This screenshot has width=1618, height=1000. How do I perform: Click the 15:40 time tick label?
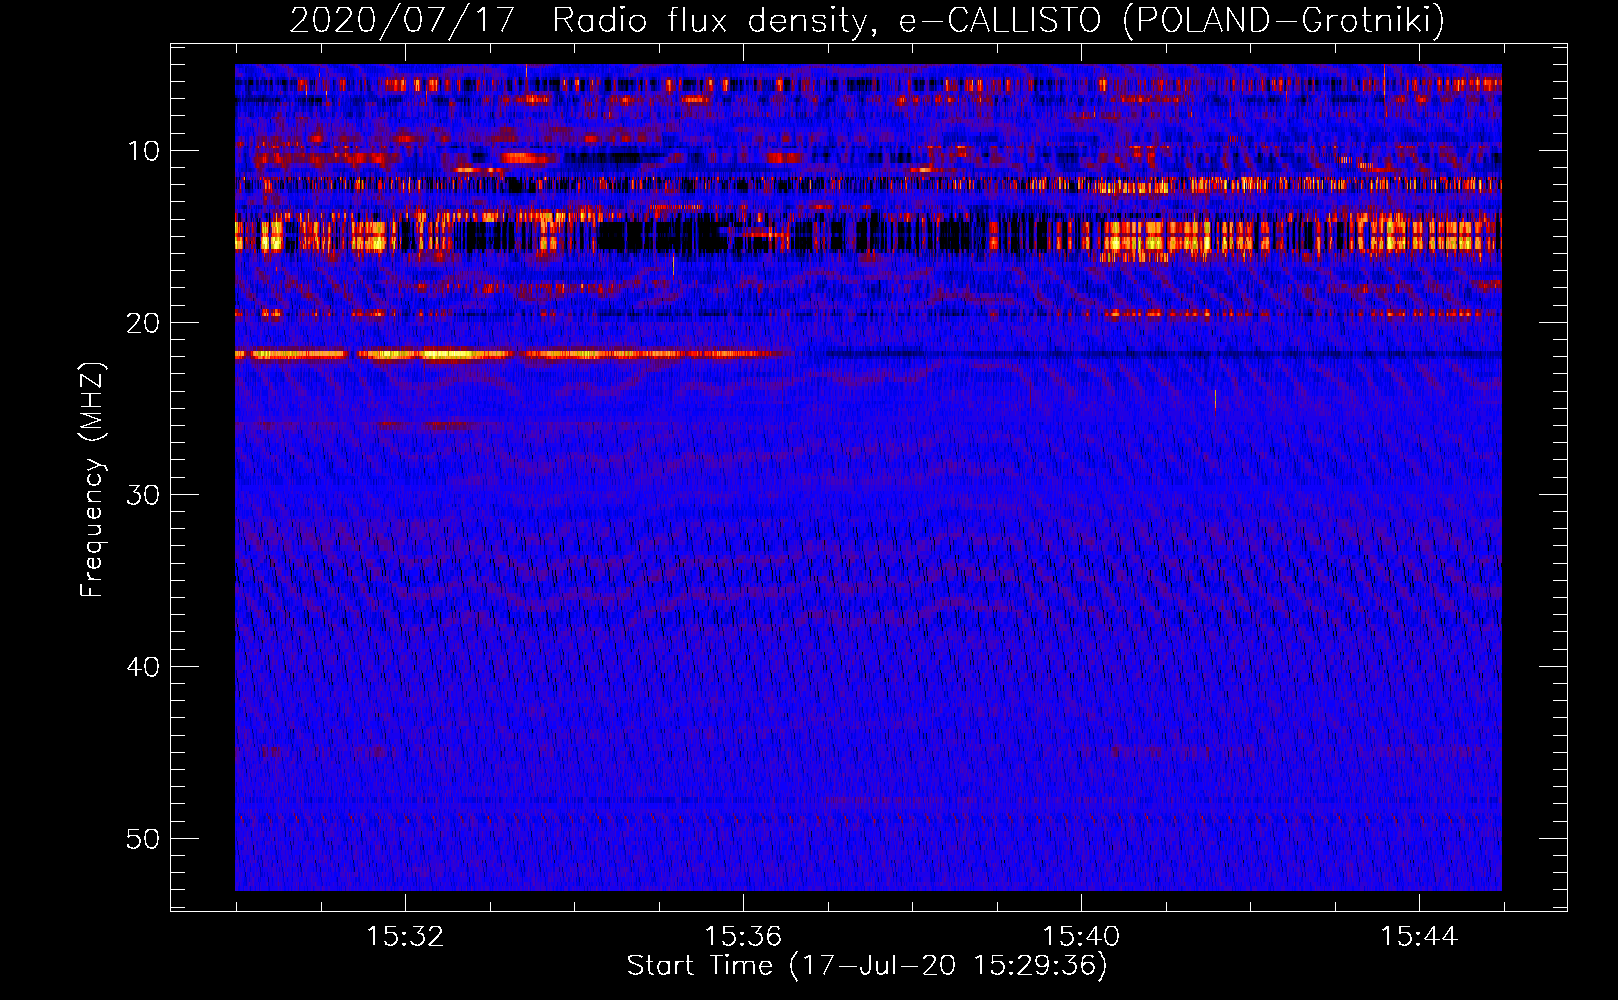(x=1081, y=937)
